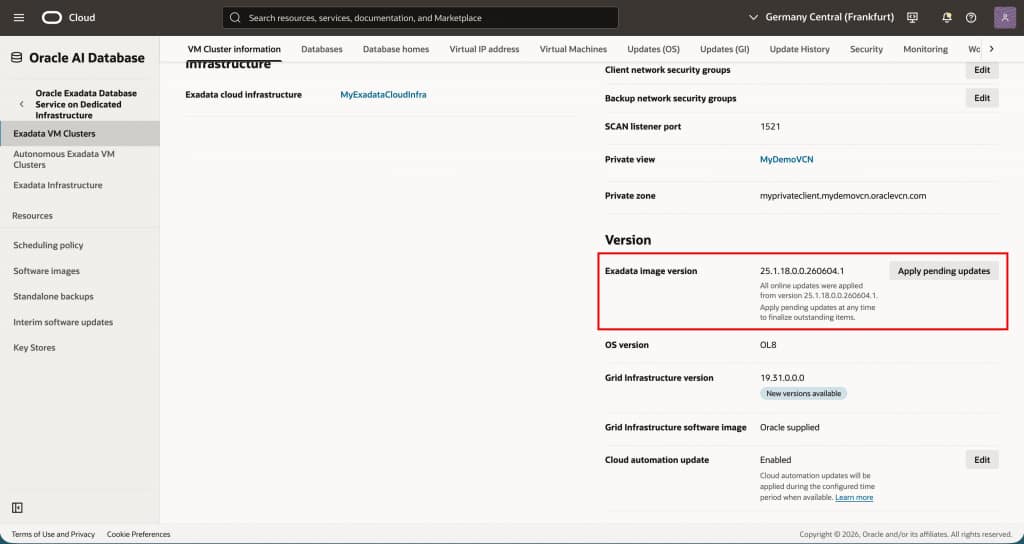Open the user profile avatar

pyautogui.click(x=1004, y=18)
